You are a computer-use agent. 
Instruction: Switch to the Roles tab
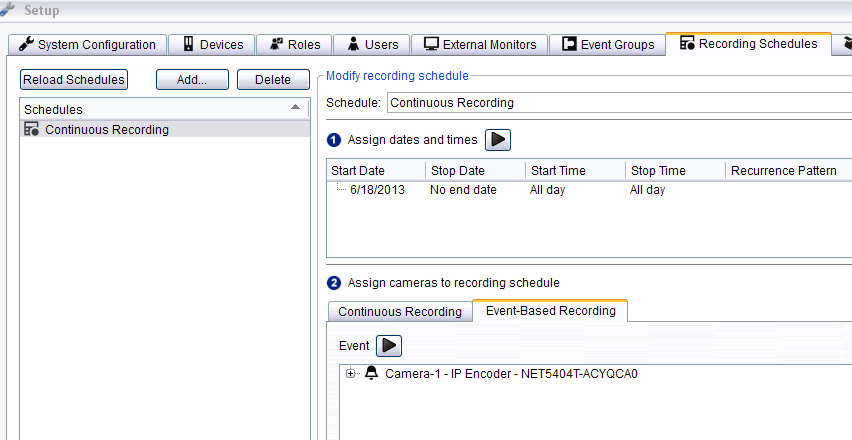point(295,44)
